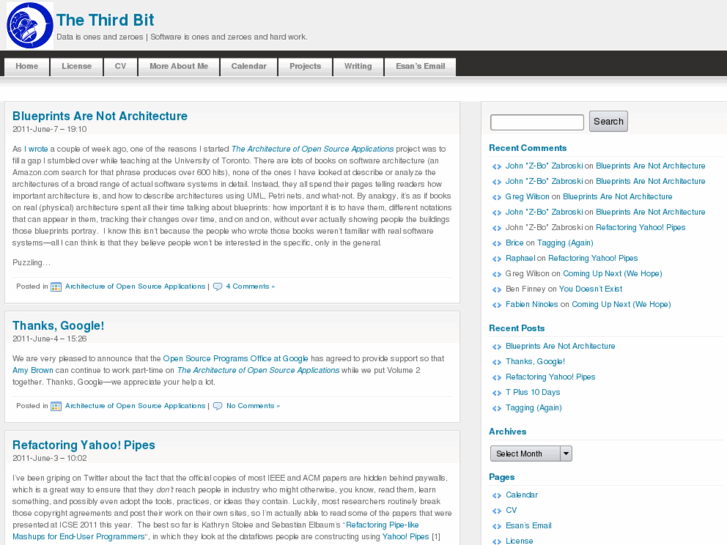
Task: Click bullet icon beside Thanks, Google! recent post
Action: tap(497, 362)
